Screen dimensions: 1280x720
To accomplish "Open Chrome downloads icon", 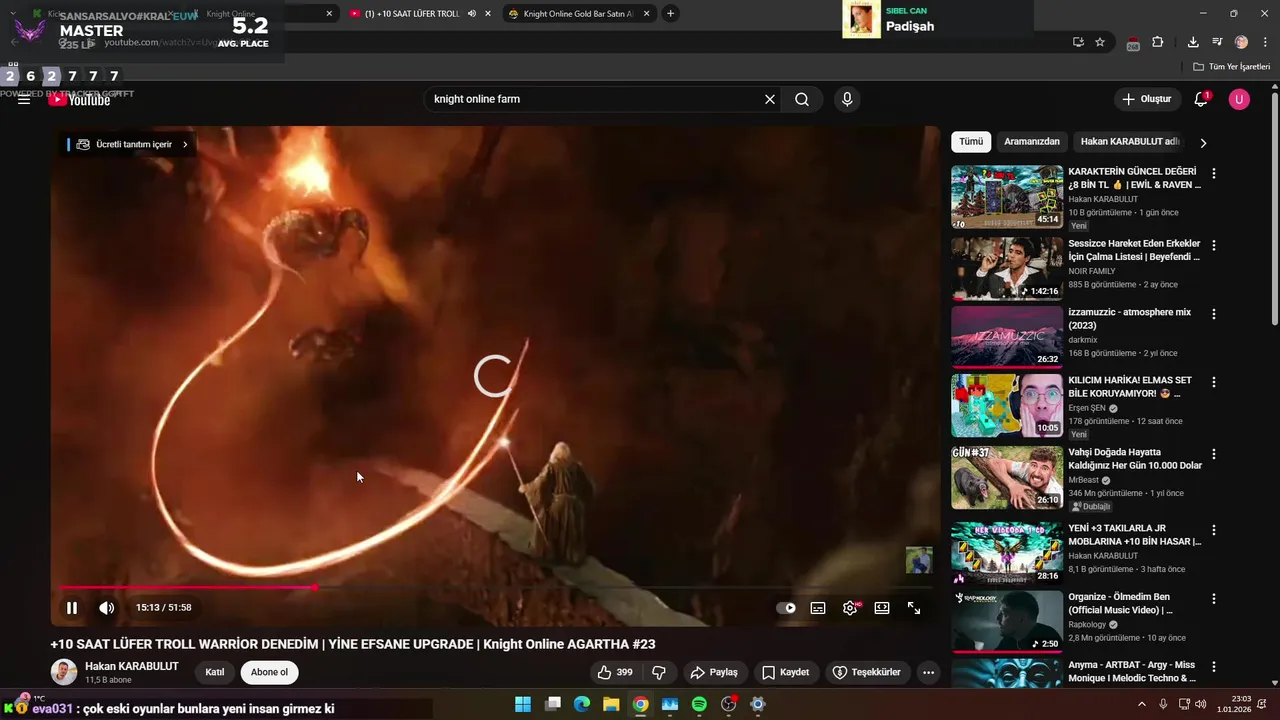I will click(x=1193, y=42).
